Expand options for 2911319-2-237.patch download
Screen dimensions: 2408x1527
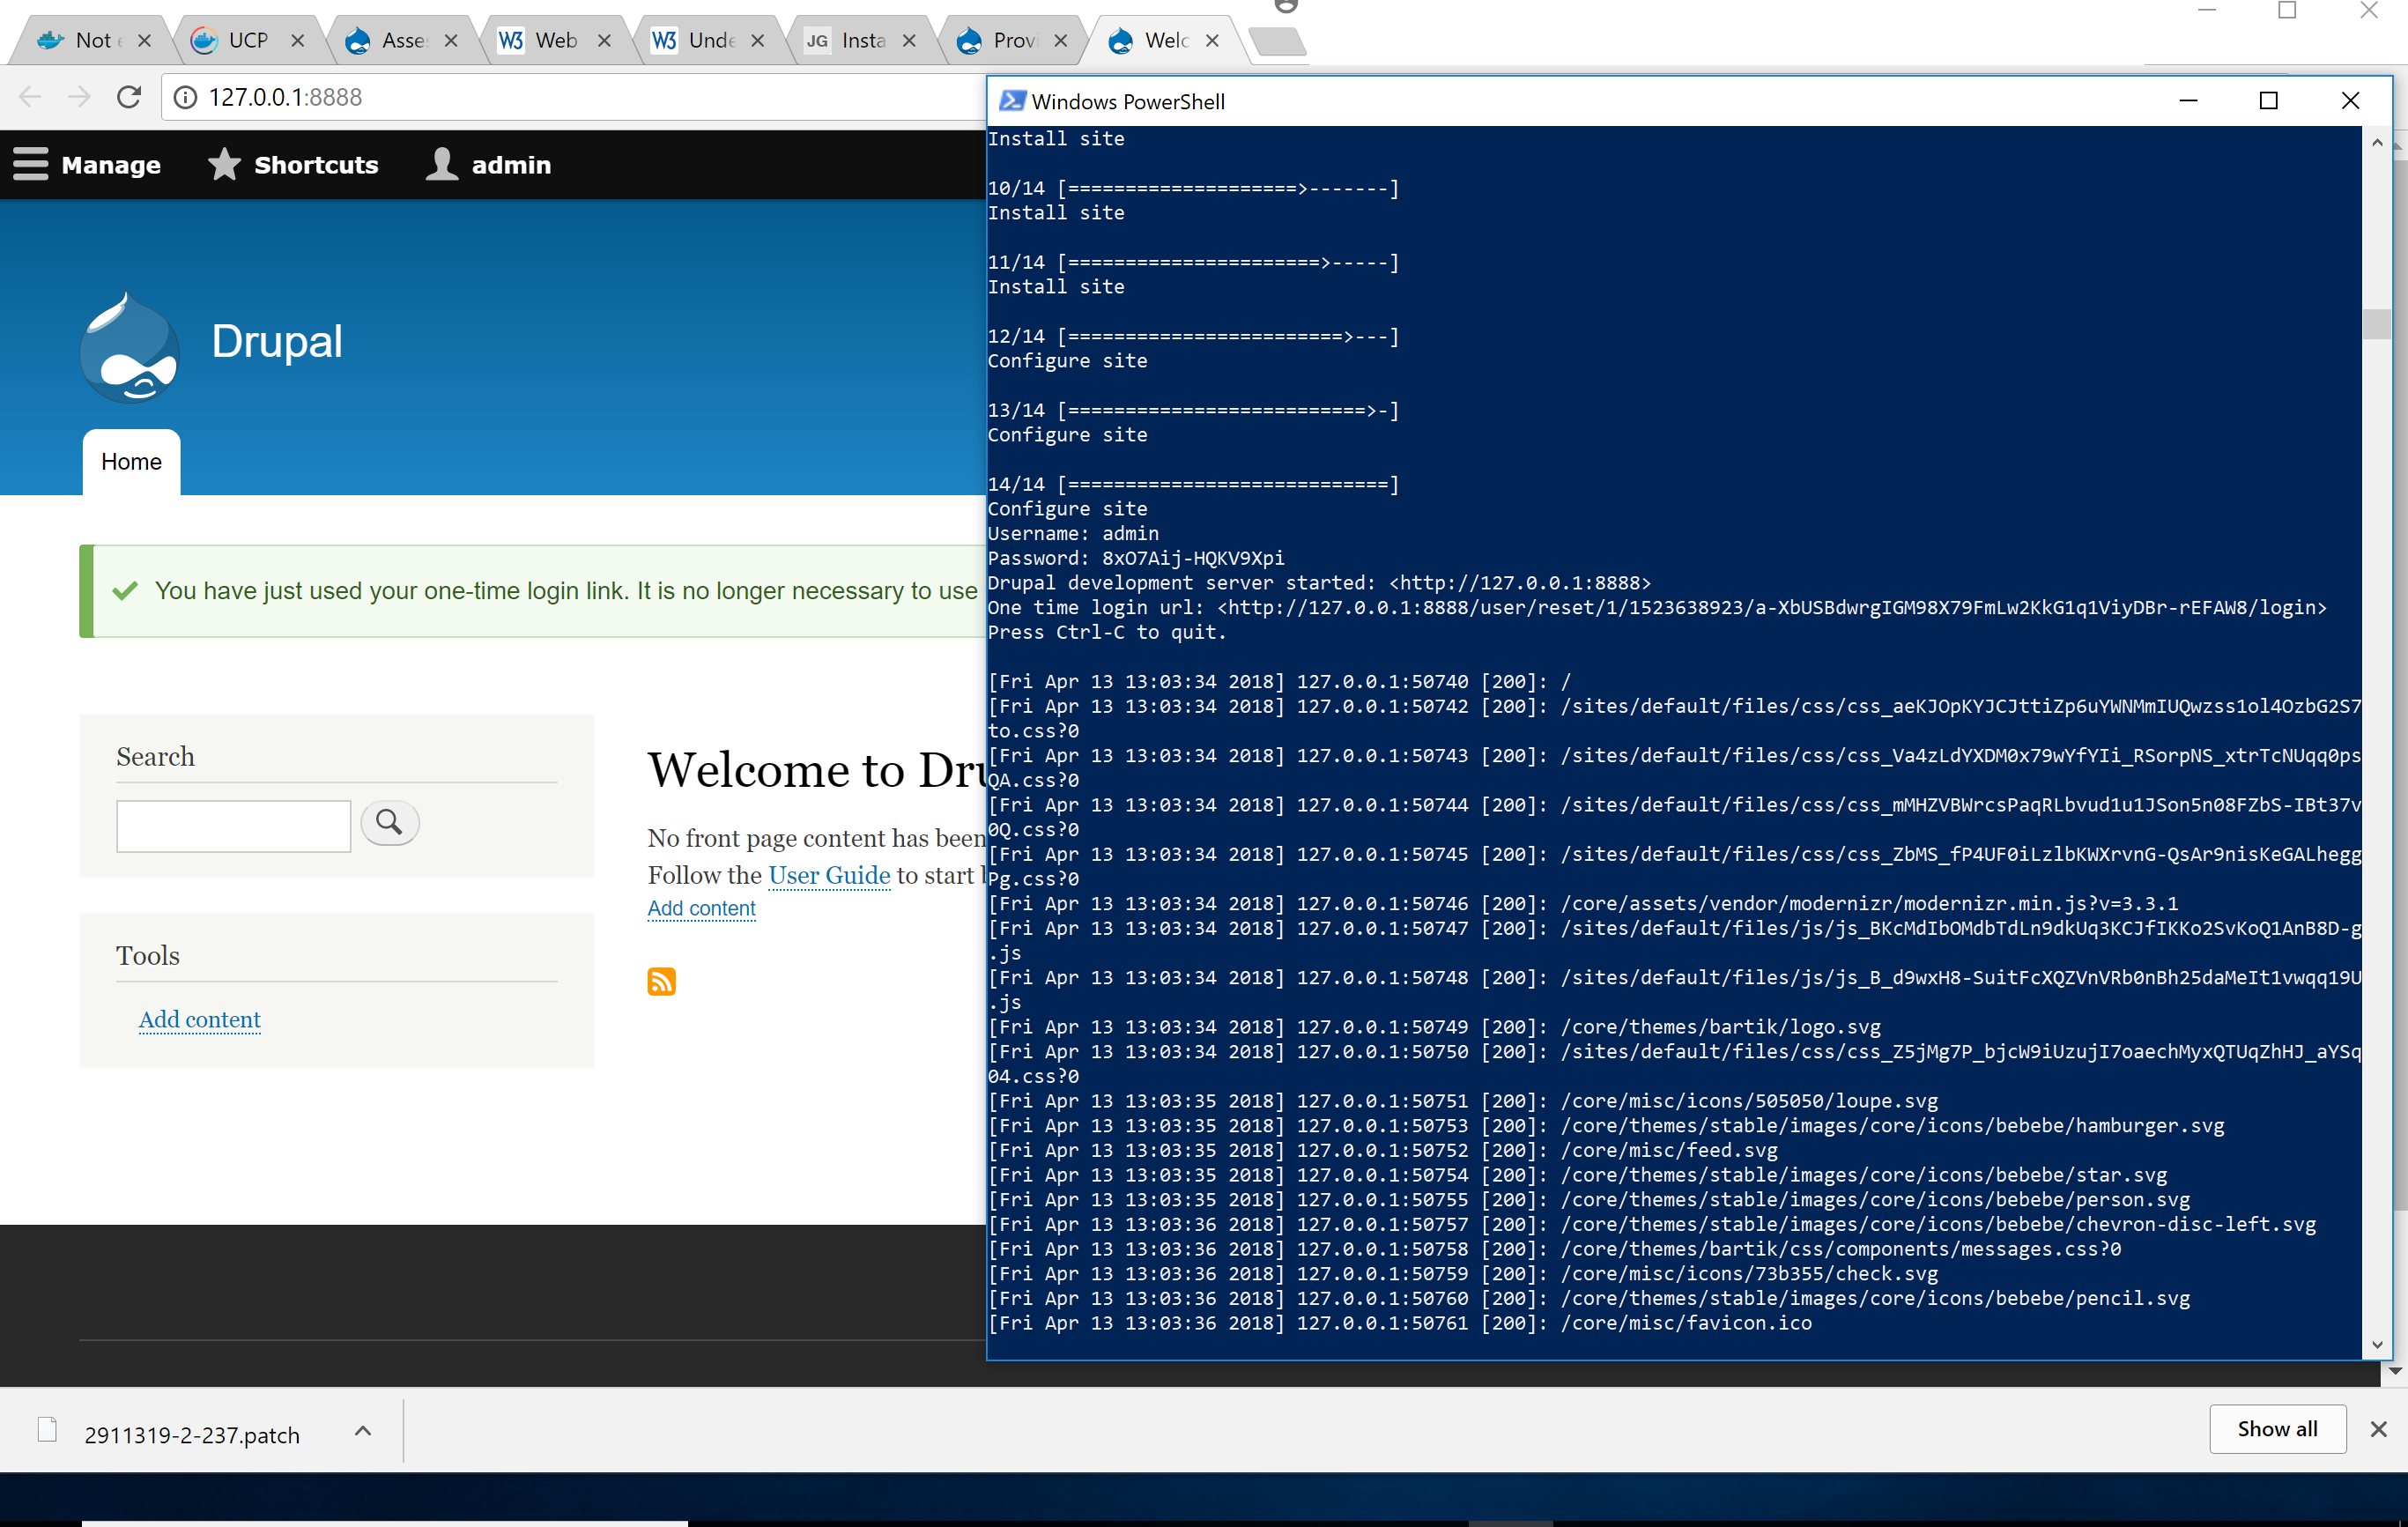pyautogui.click(x=362, y=1431)
